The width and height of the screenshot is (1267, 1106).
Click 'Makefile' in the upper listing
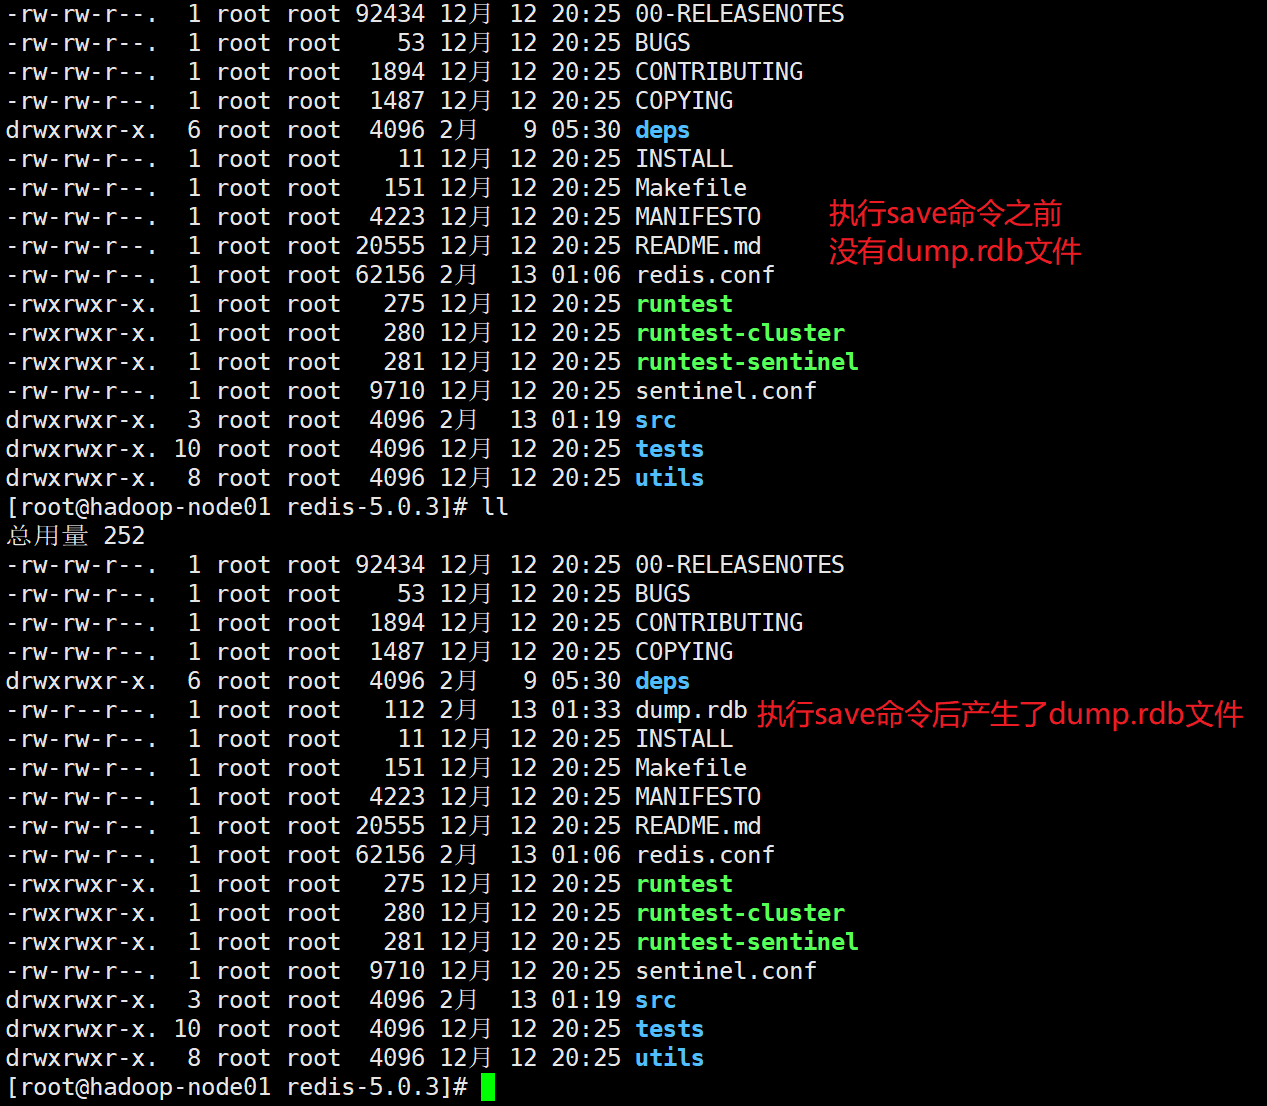point(691,188)
